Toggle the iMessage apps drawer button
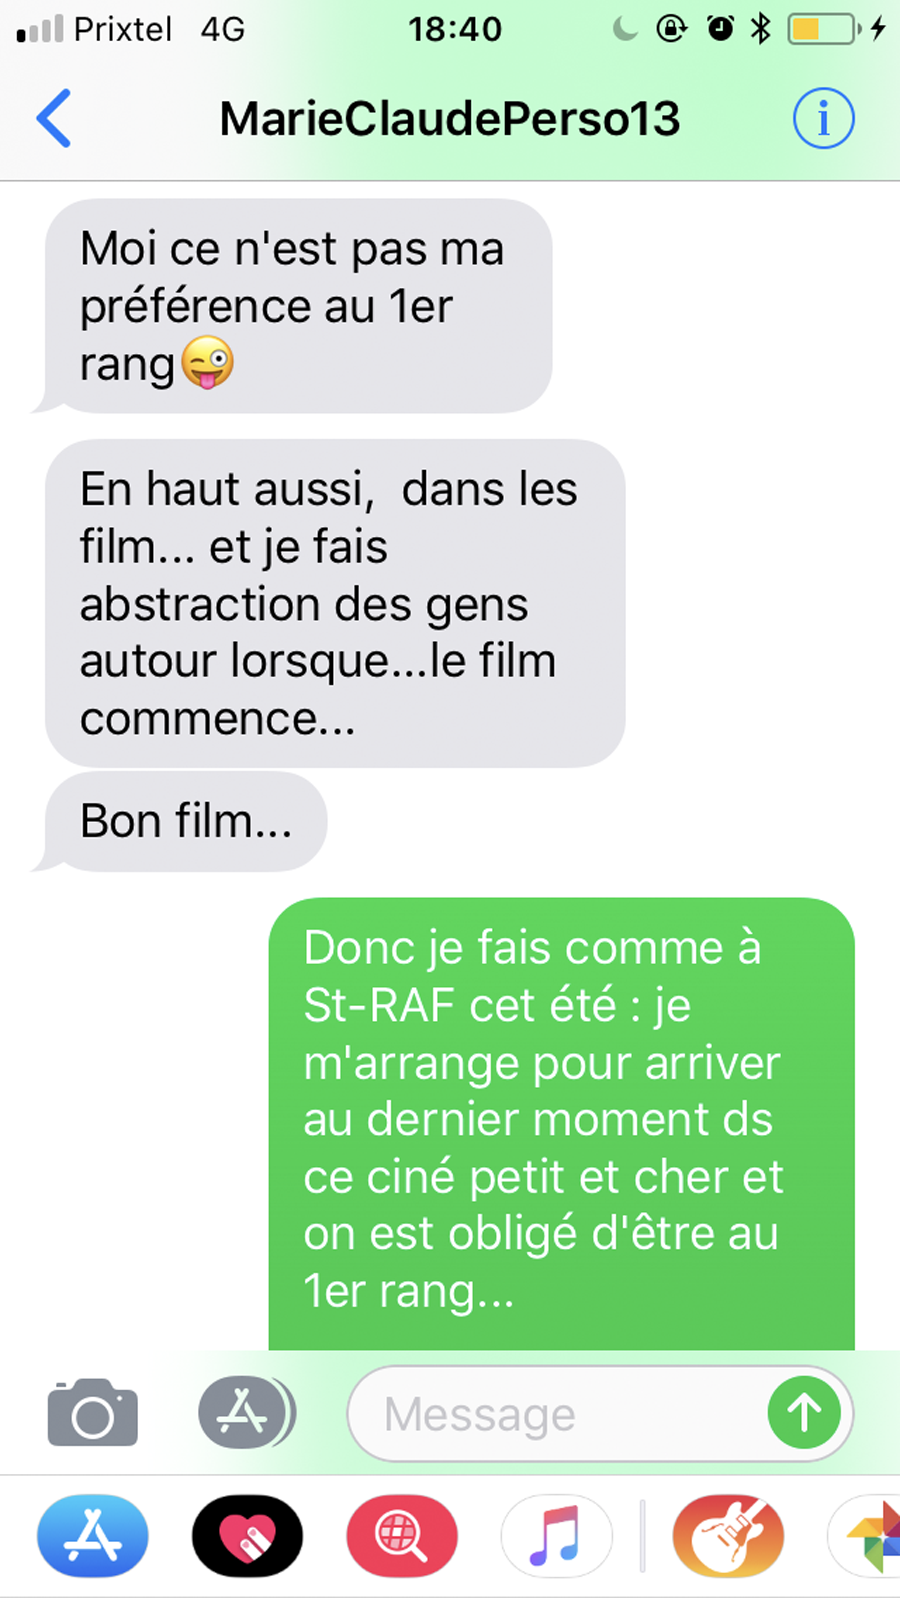This screenshot has height=1598, width=900. click(245, 1412)
